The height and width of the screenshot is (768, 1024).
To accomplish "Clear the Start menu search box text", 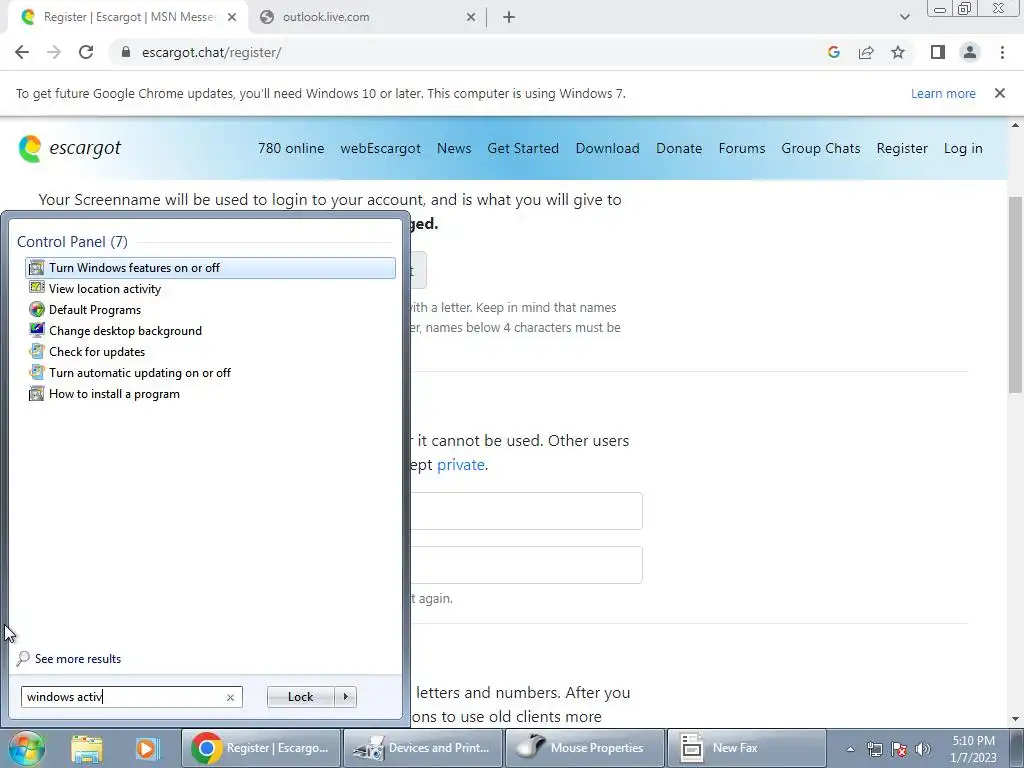I will [x=230, y=697].
